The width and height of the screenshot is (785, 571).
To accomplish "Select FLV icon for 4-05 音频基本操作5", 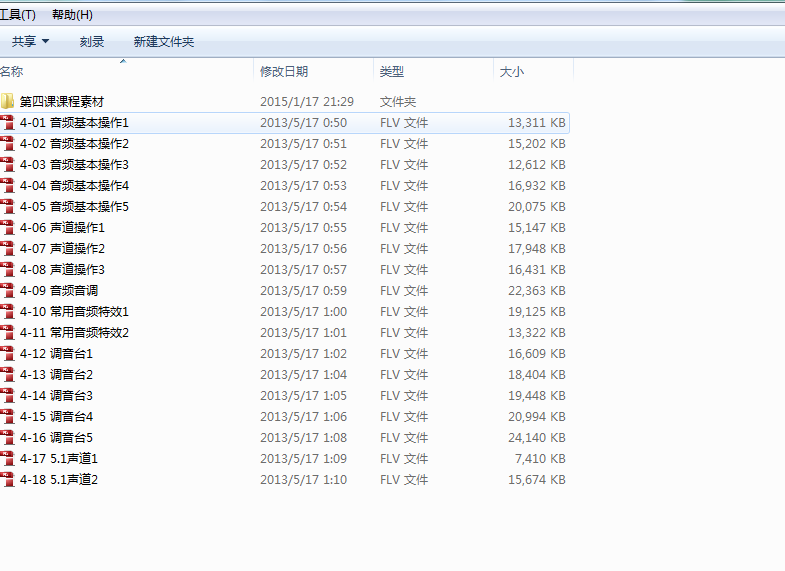I will click(x=8, y=207).
